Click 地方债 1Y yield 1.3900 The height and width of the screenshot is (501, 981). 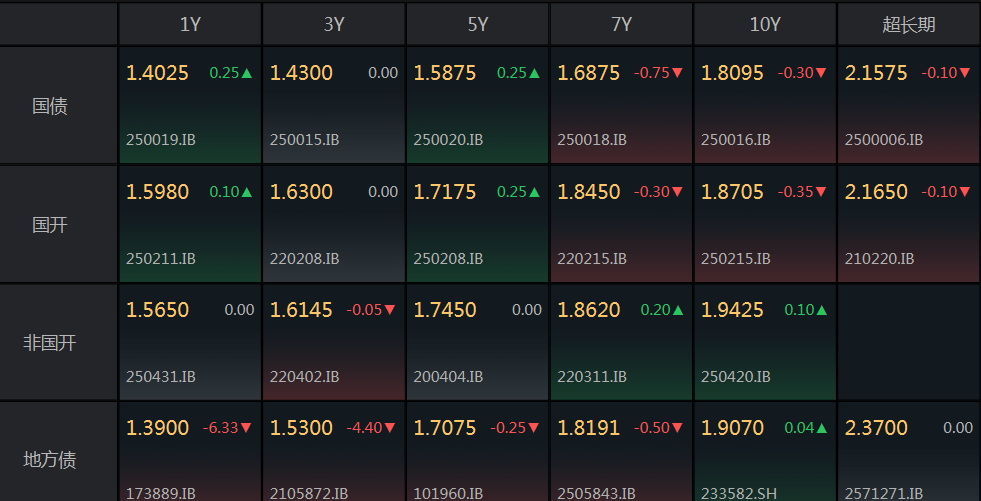click(157, 428)
